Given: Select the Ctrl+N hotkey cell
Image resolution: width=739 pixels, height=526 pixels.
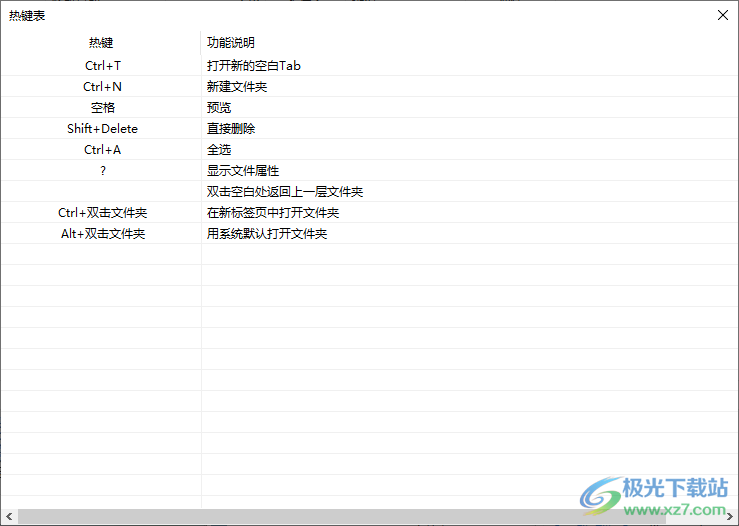Looking at the screenshot, I should click(102, 87).
